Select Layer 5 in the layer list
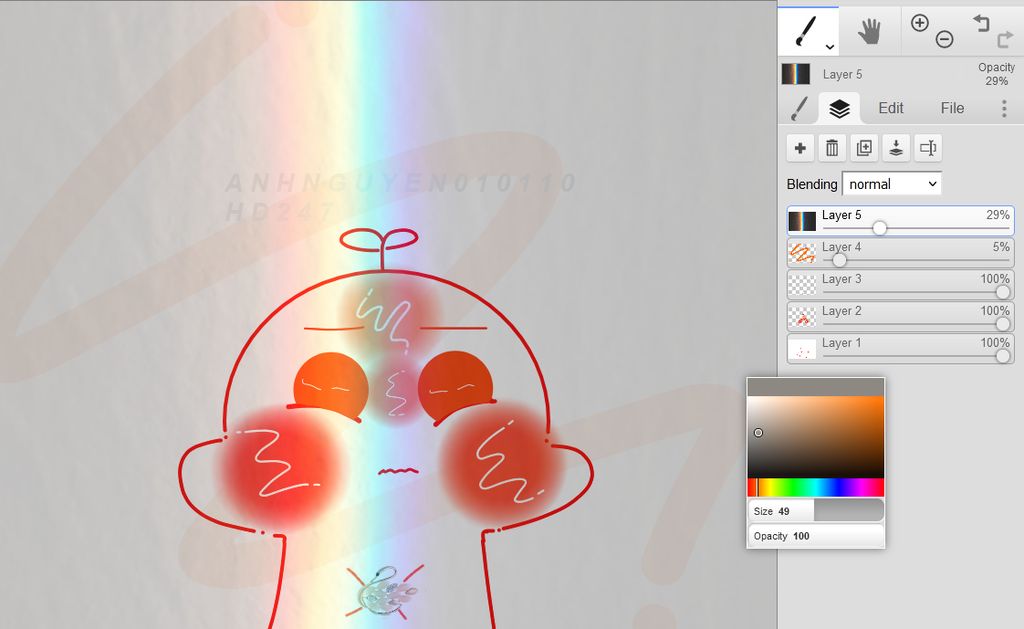 900,221
